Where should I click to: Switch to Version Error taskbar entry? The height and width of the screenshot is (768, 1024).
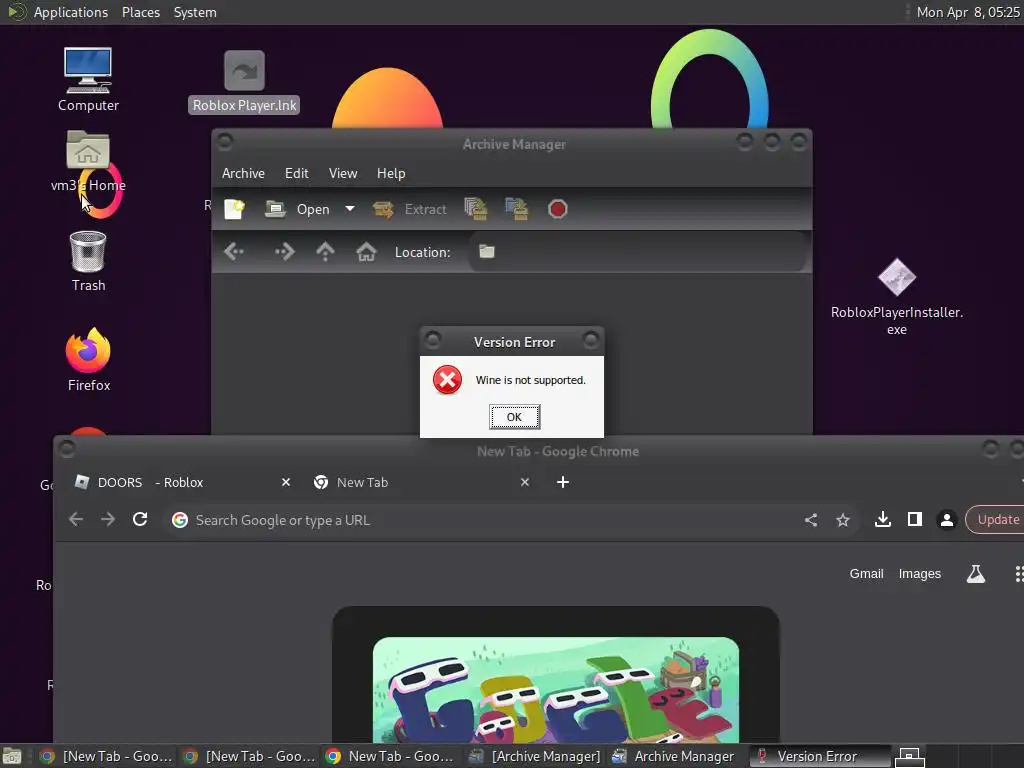pos(819,756)
